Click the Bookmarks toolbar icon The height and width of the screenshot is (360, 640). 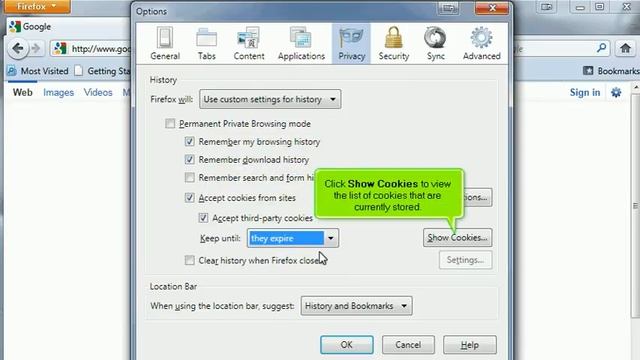[x=588, y=71]
